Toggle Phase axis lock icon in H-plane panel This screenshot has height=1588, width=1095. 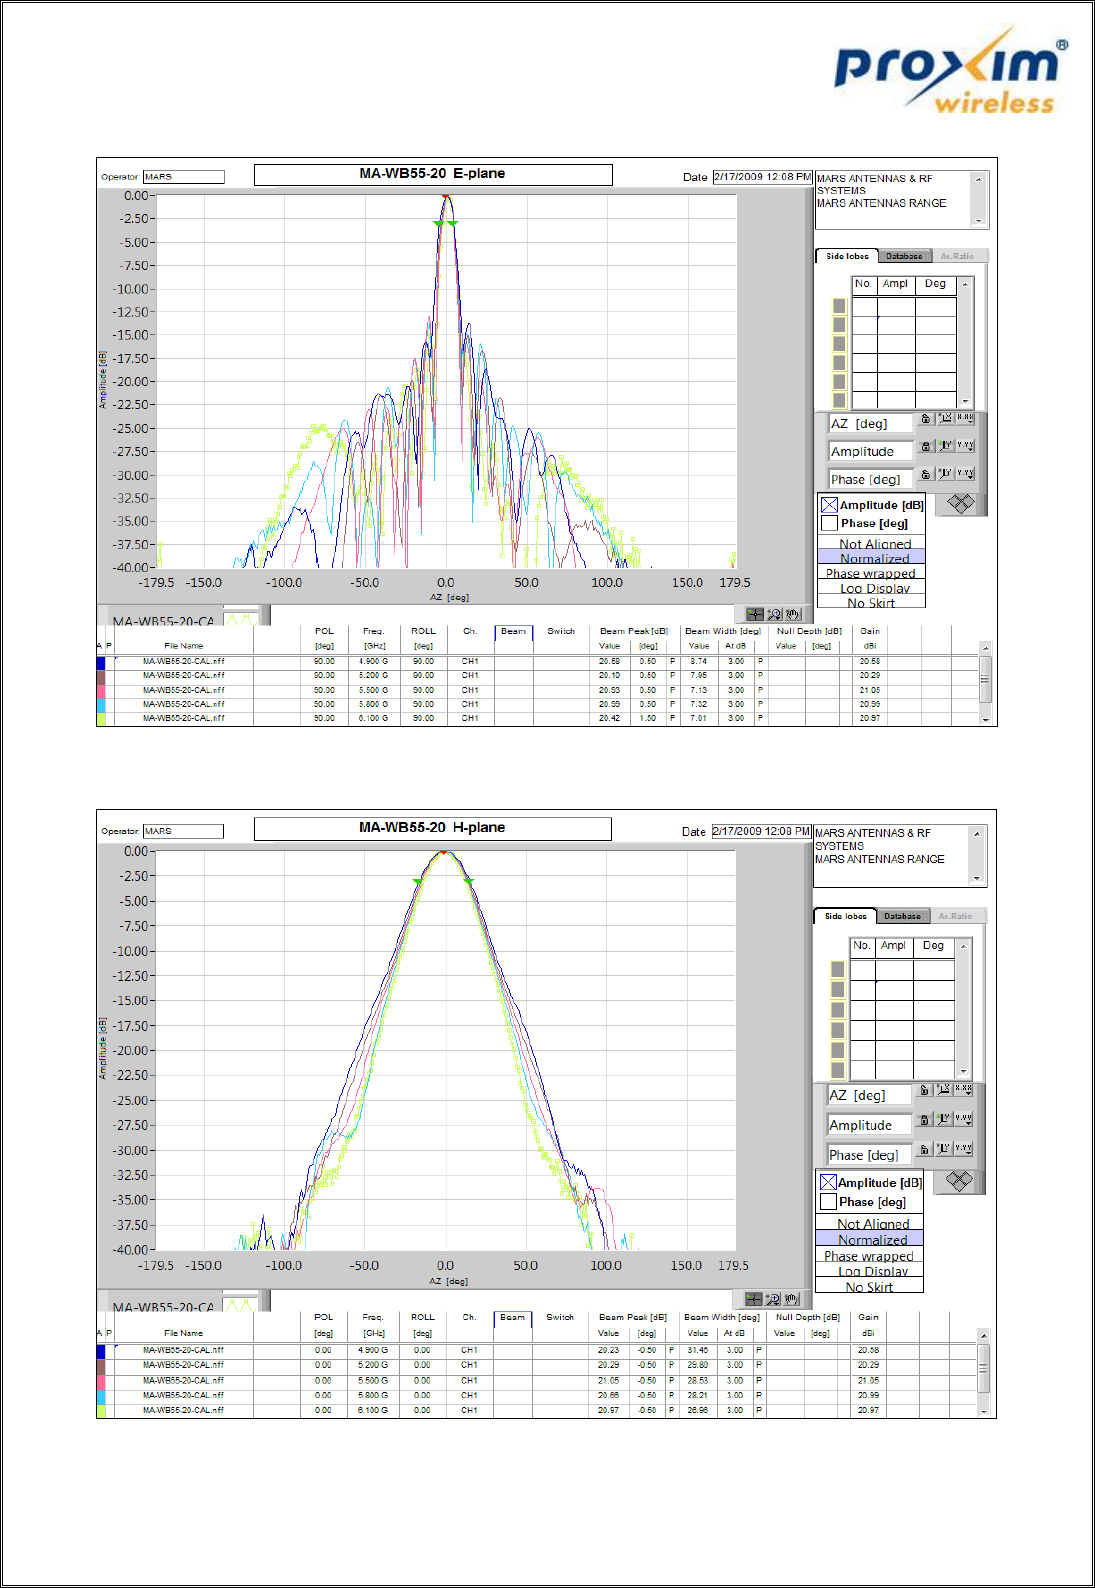point(925,1150)
